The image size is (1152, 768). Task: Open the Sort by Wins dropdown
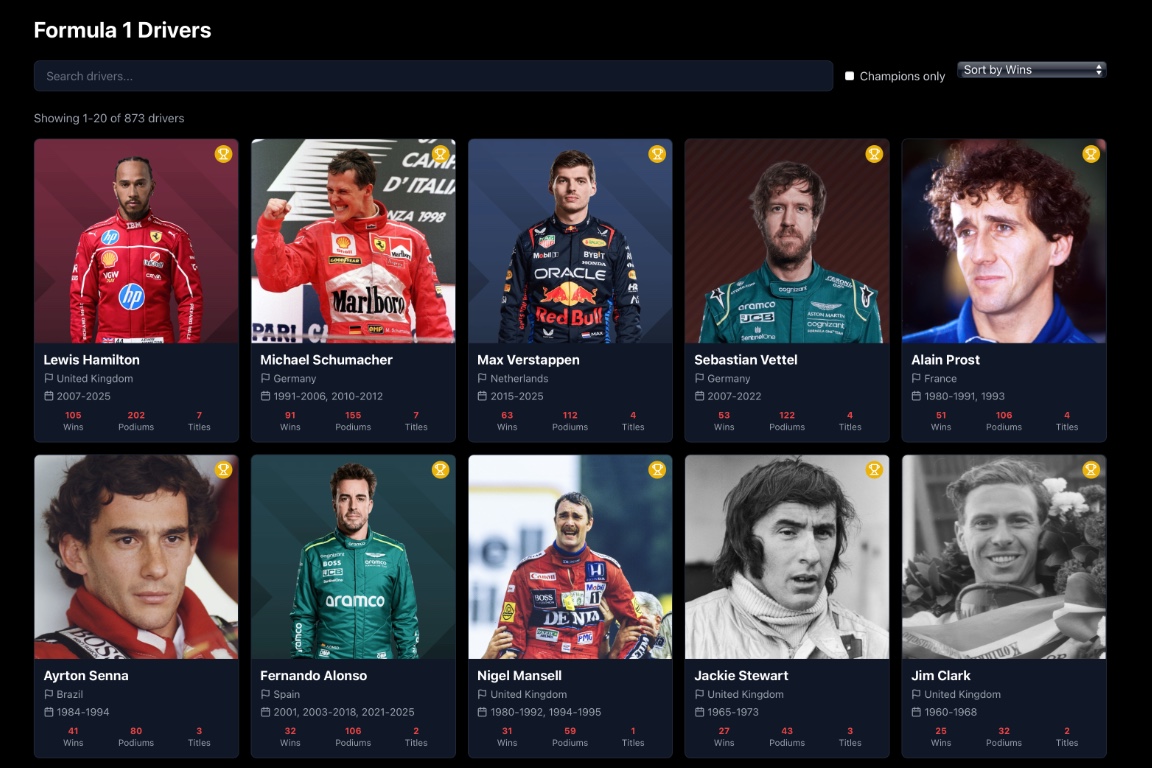pyautogui.click(x=1031, y=69)
